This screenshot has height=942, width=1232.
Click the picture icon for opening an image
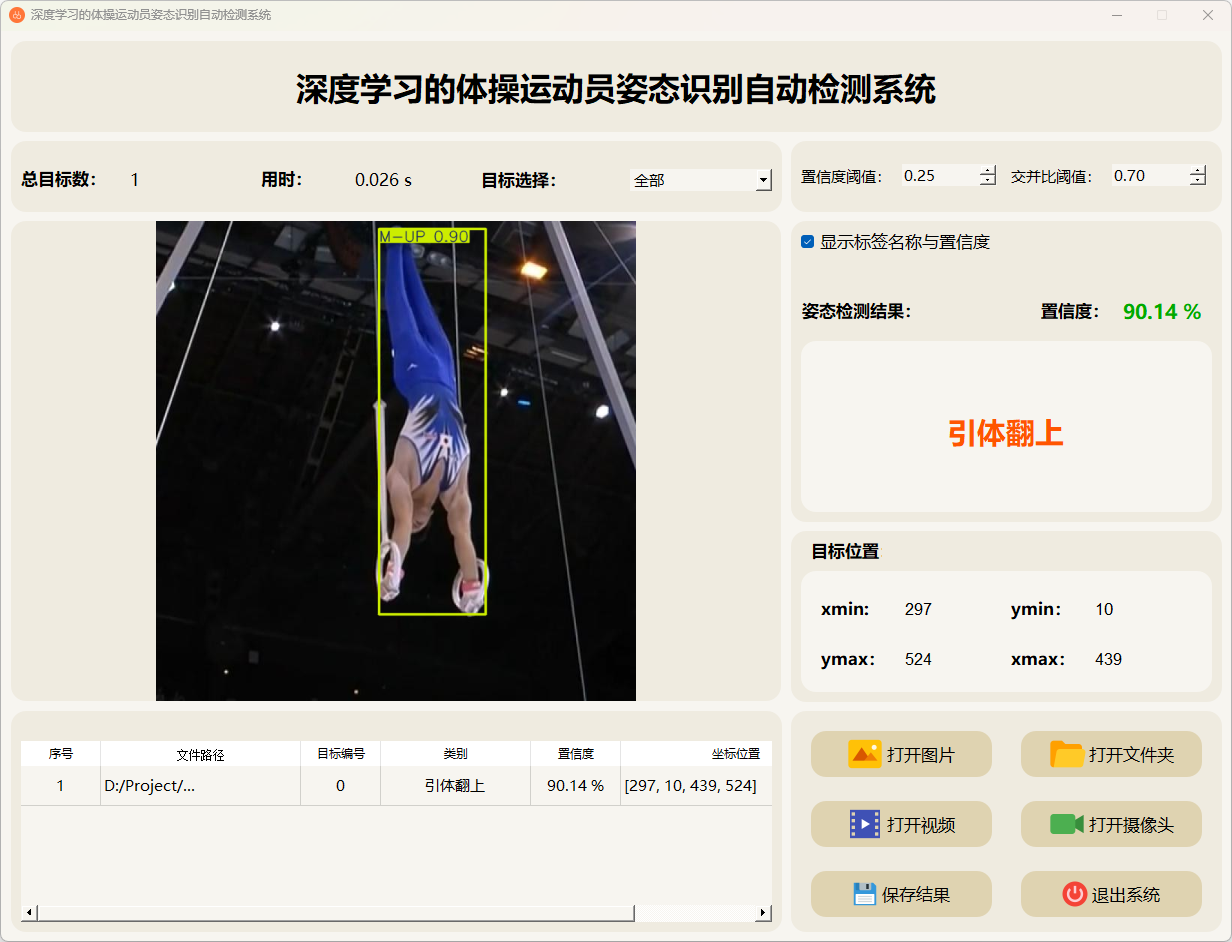coord(864,754)
